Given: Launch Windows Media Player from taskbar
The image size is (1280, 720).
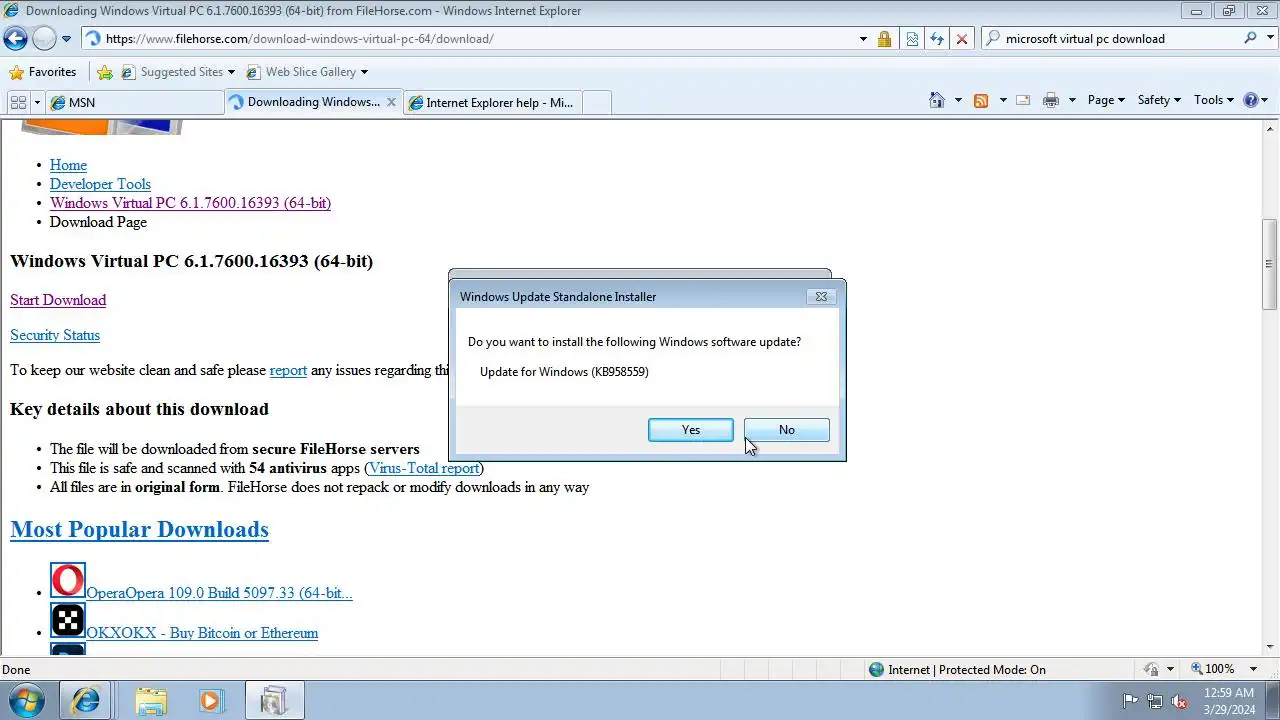Looking at the screenshot, I should pos(210,701).
